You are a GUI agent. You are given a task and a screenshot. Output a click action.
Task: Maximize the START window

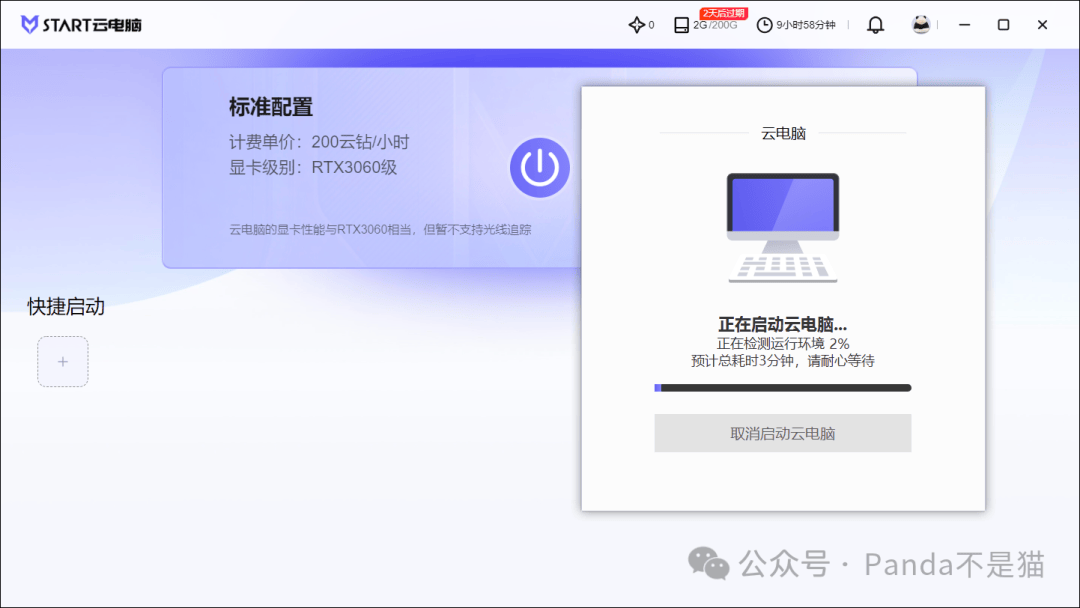click(x=1004, y=25)
